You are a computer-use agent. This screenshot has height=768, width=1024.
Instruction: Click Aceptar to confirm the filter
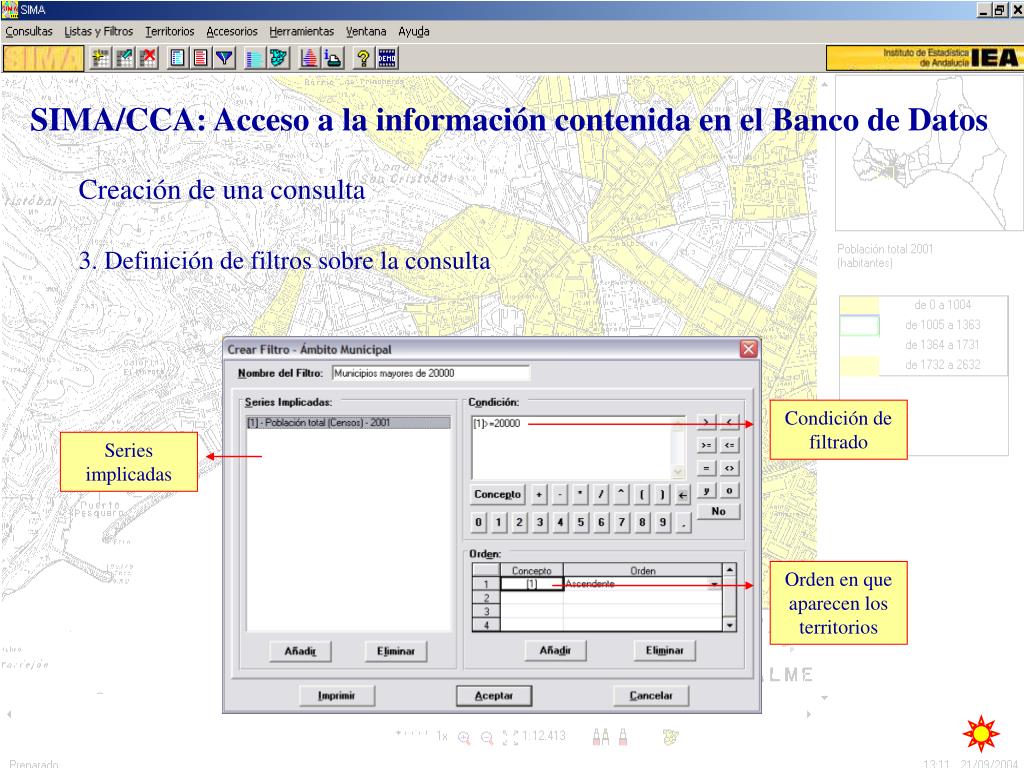coord(494,696)
